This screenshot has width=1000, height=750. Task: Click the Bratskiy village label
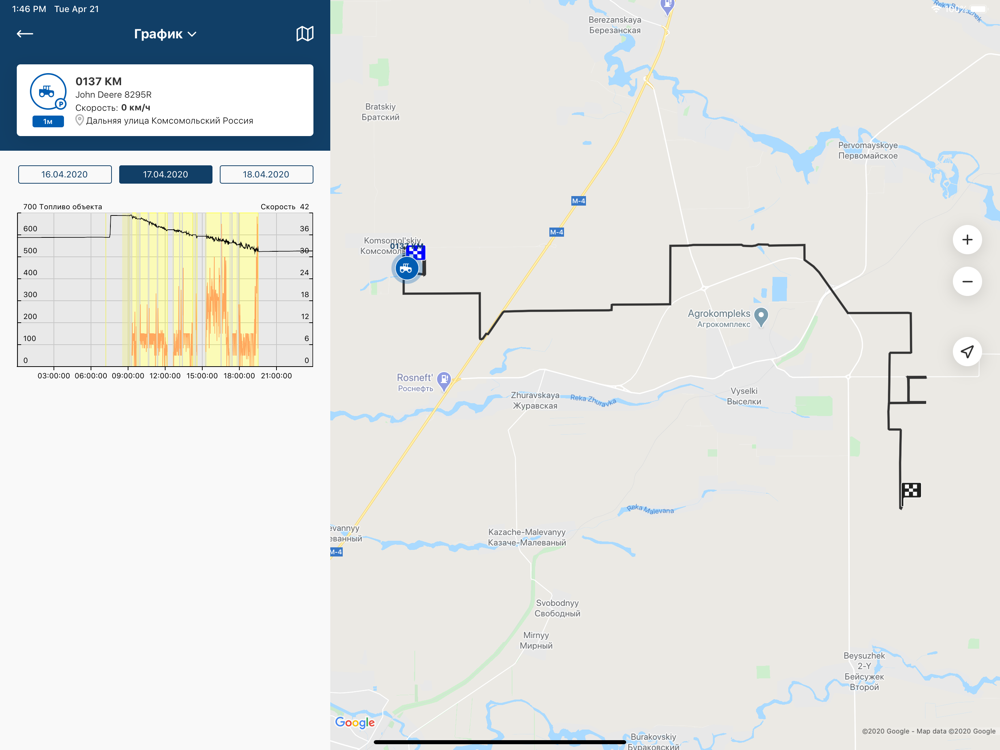tap(381, 112)
